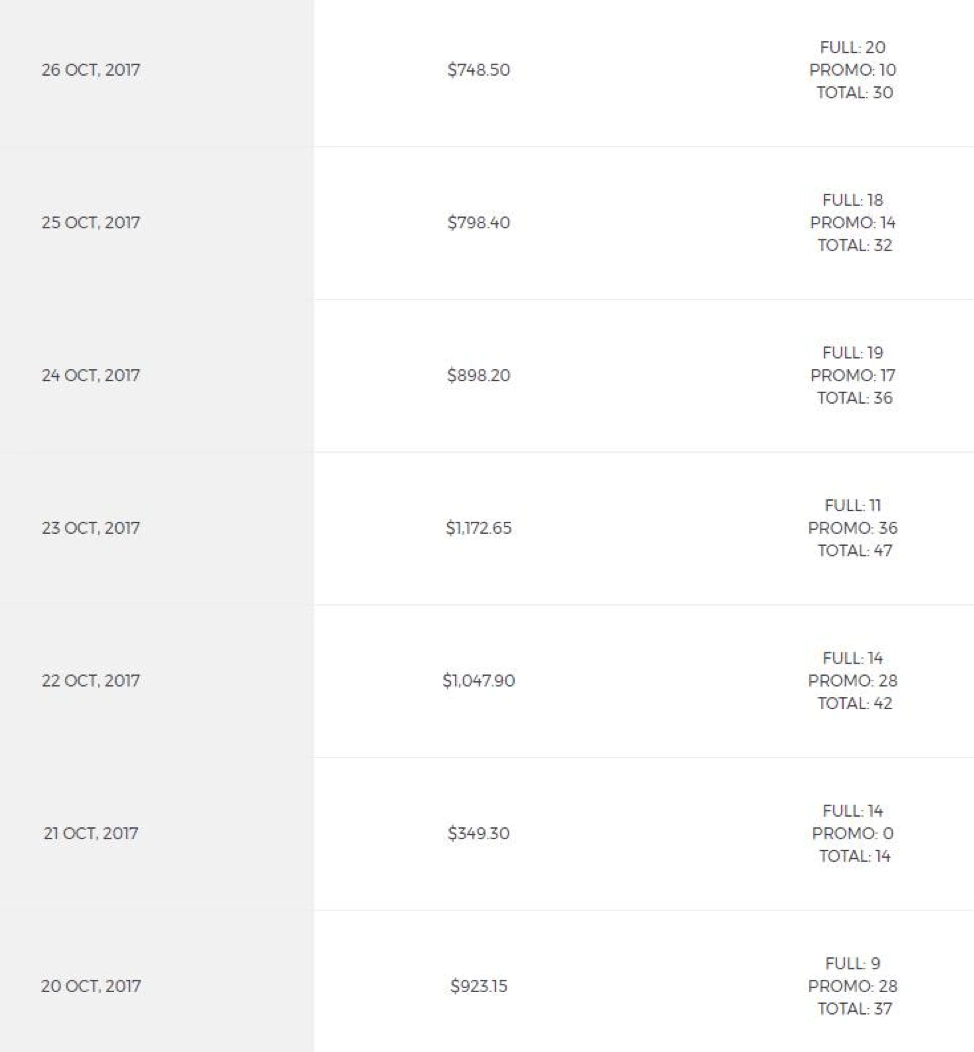Screen dimensions: 974x1052
Task: Select the $798.40 revenue value
Action: [x=478, y=223]
